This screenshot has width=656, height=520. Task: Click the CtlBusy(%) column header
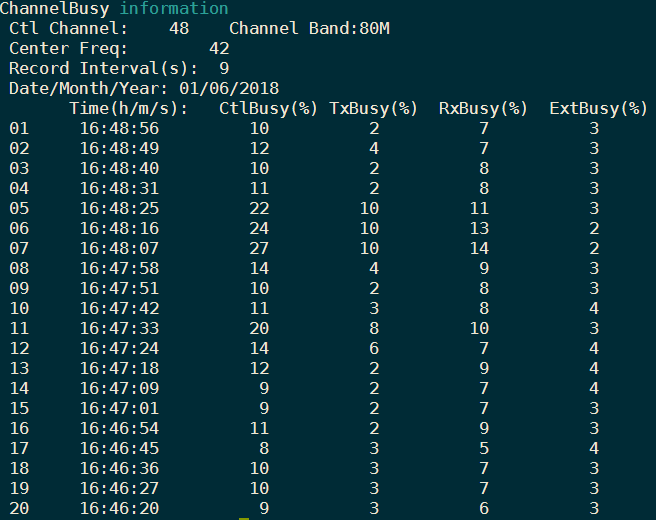coord(268,108)
